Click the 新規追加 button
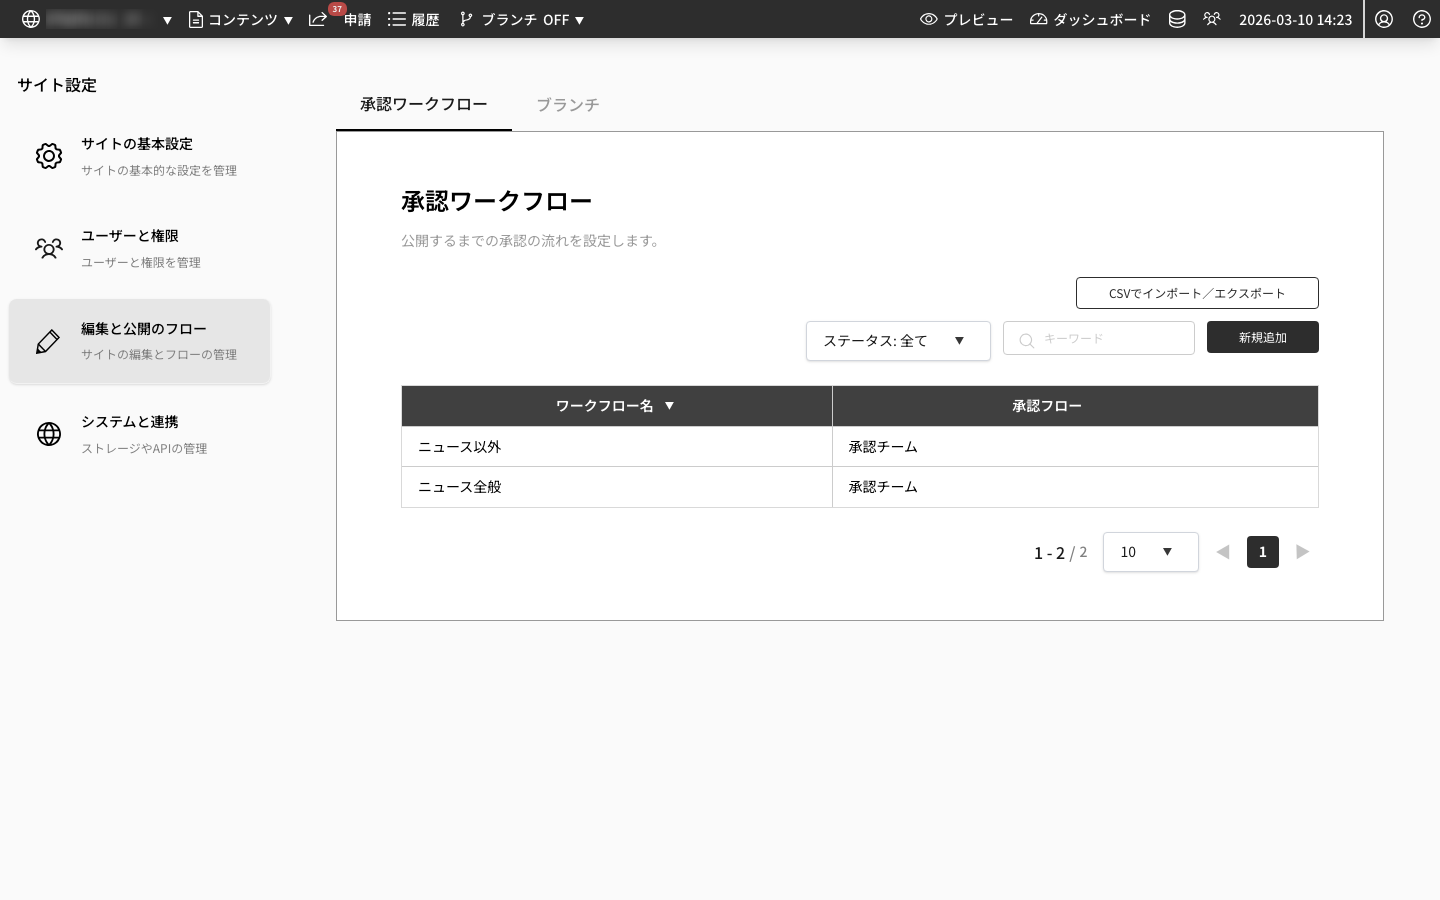1440x900 pixels. [1263, 337]
